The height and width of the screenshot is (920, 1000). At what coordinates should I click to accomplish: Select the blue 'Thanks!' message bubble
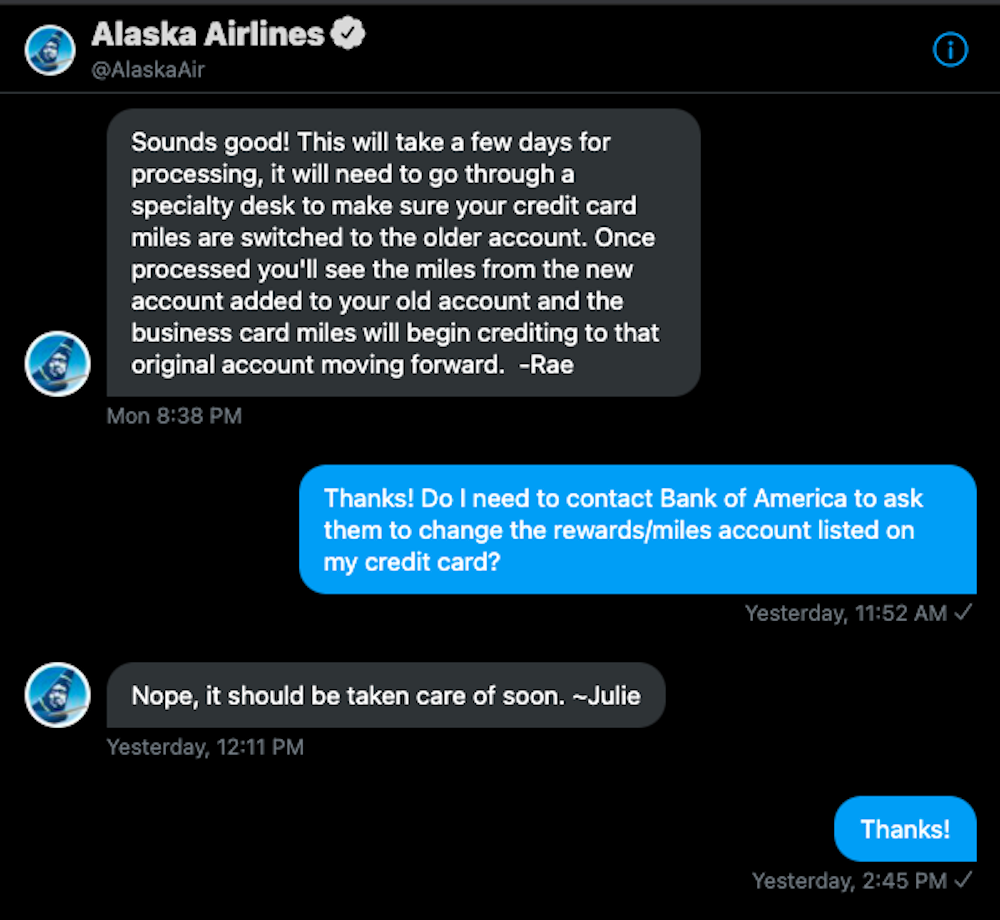pyautogui.click(x=905, y=829)
